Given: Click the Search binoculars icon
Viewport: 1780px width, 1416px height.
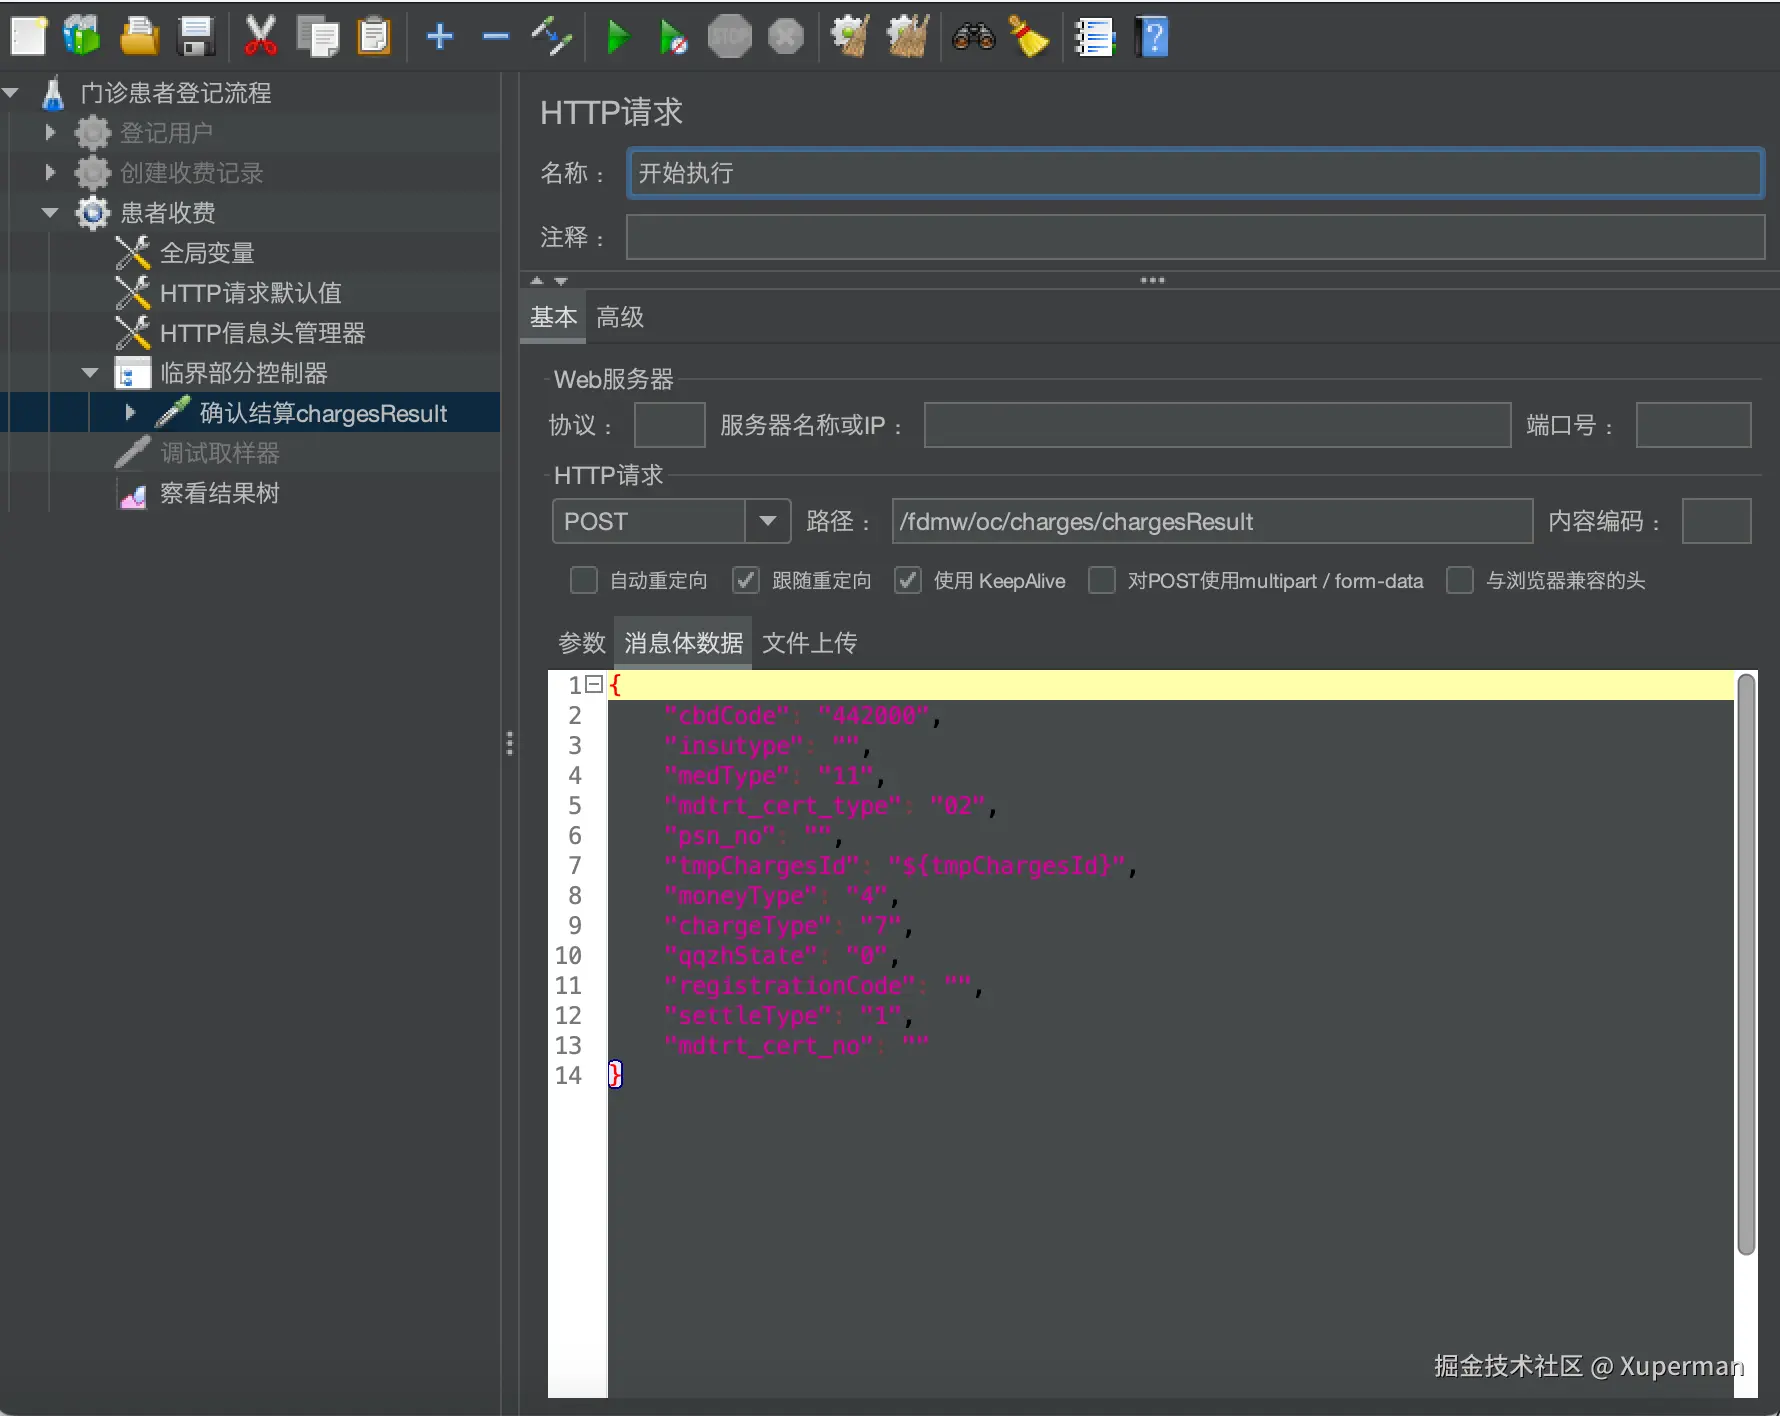Looking at the screenshot, I should click(974, 37).
